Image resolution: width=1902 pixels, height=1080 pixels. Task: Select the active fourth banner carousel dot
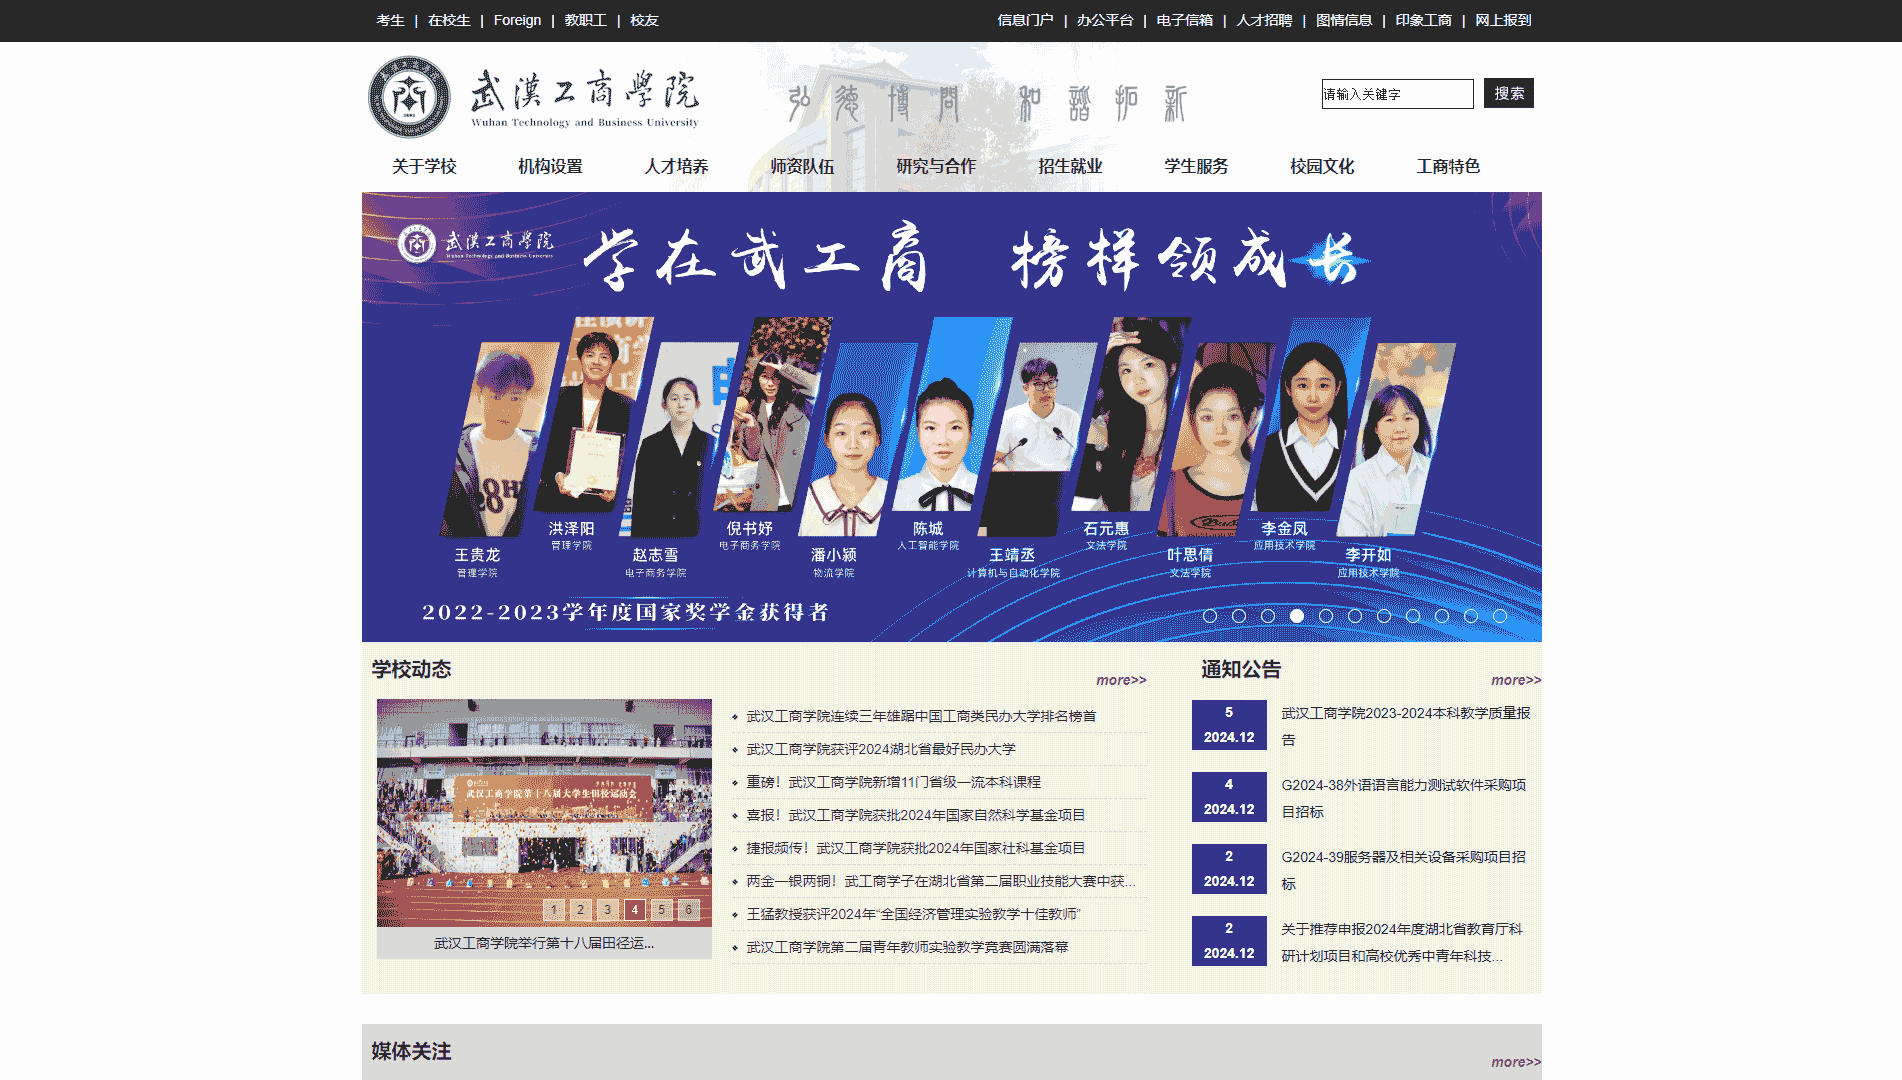[x=1297, y=616]
